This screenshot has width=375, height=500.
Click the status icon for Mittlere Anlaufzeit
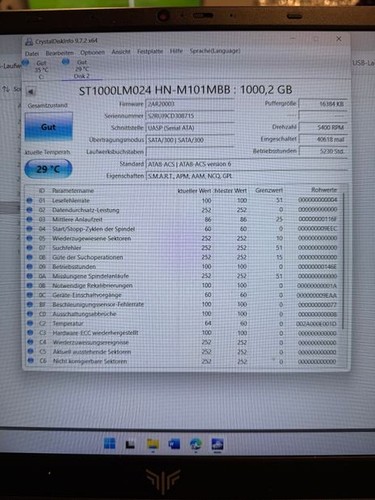29,219
